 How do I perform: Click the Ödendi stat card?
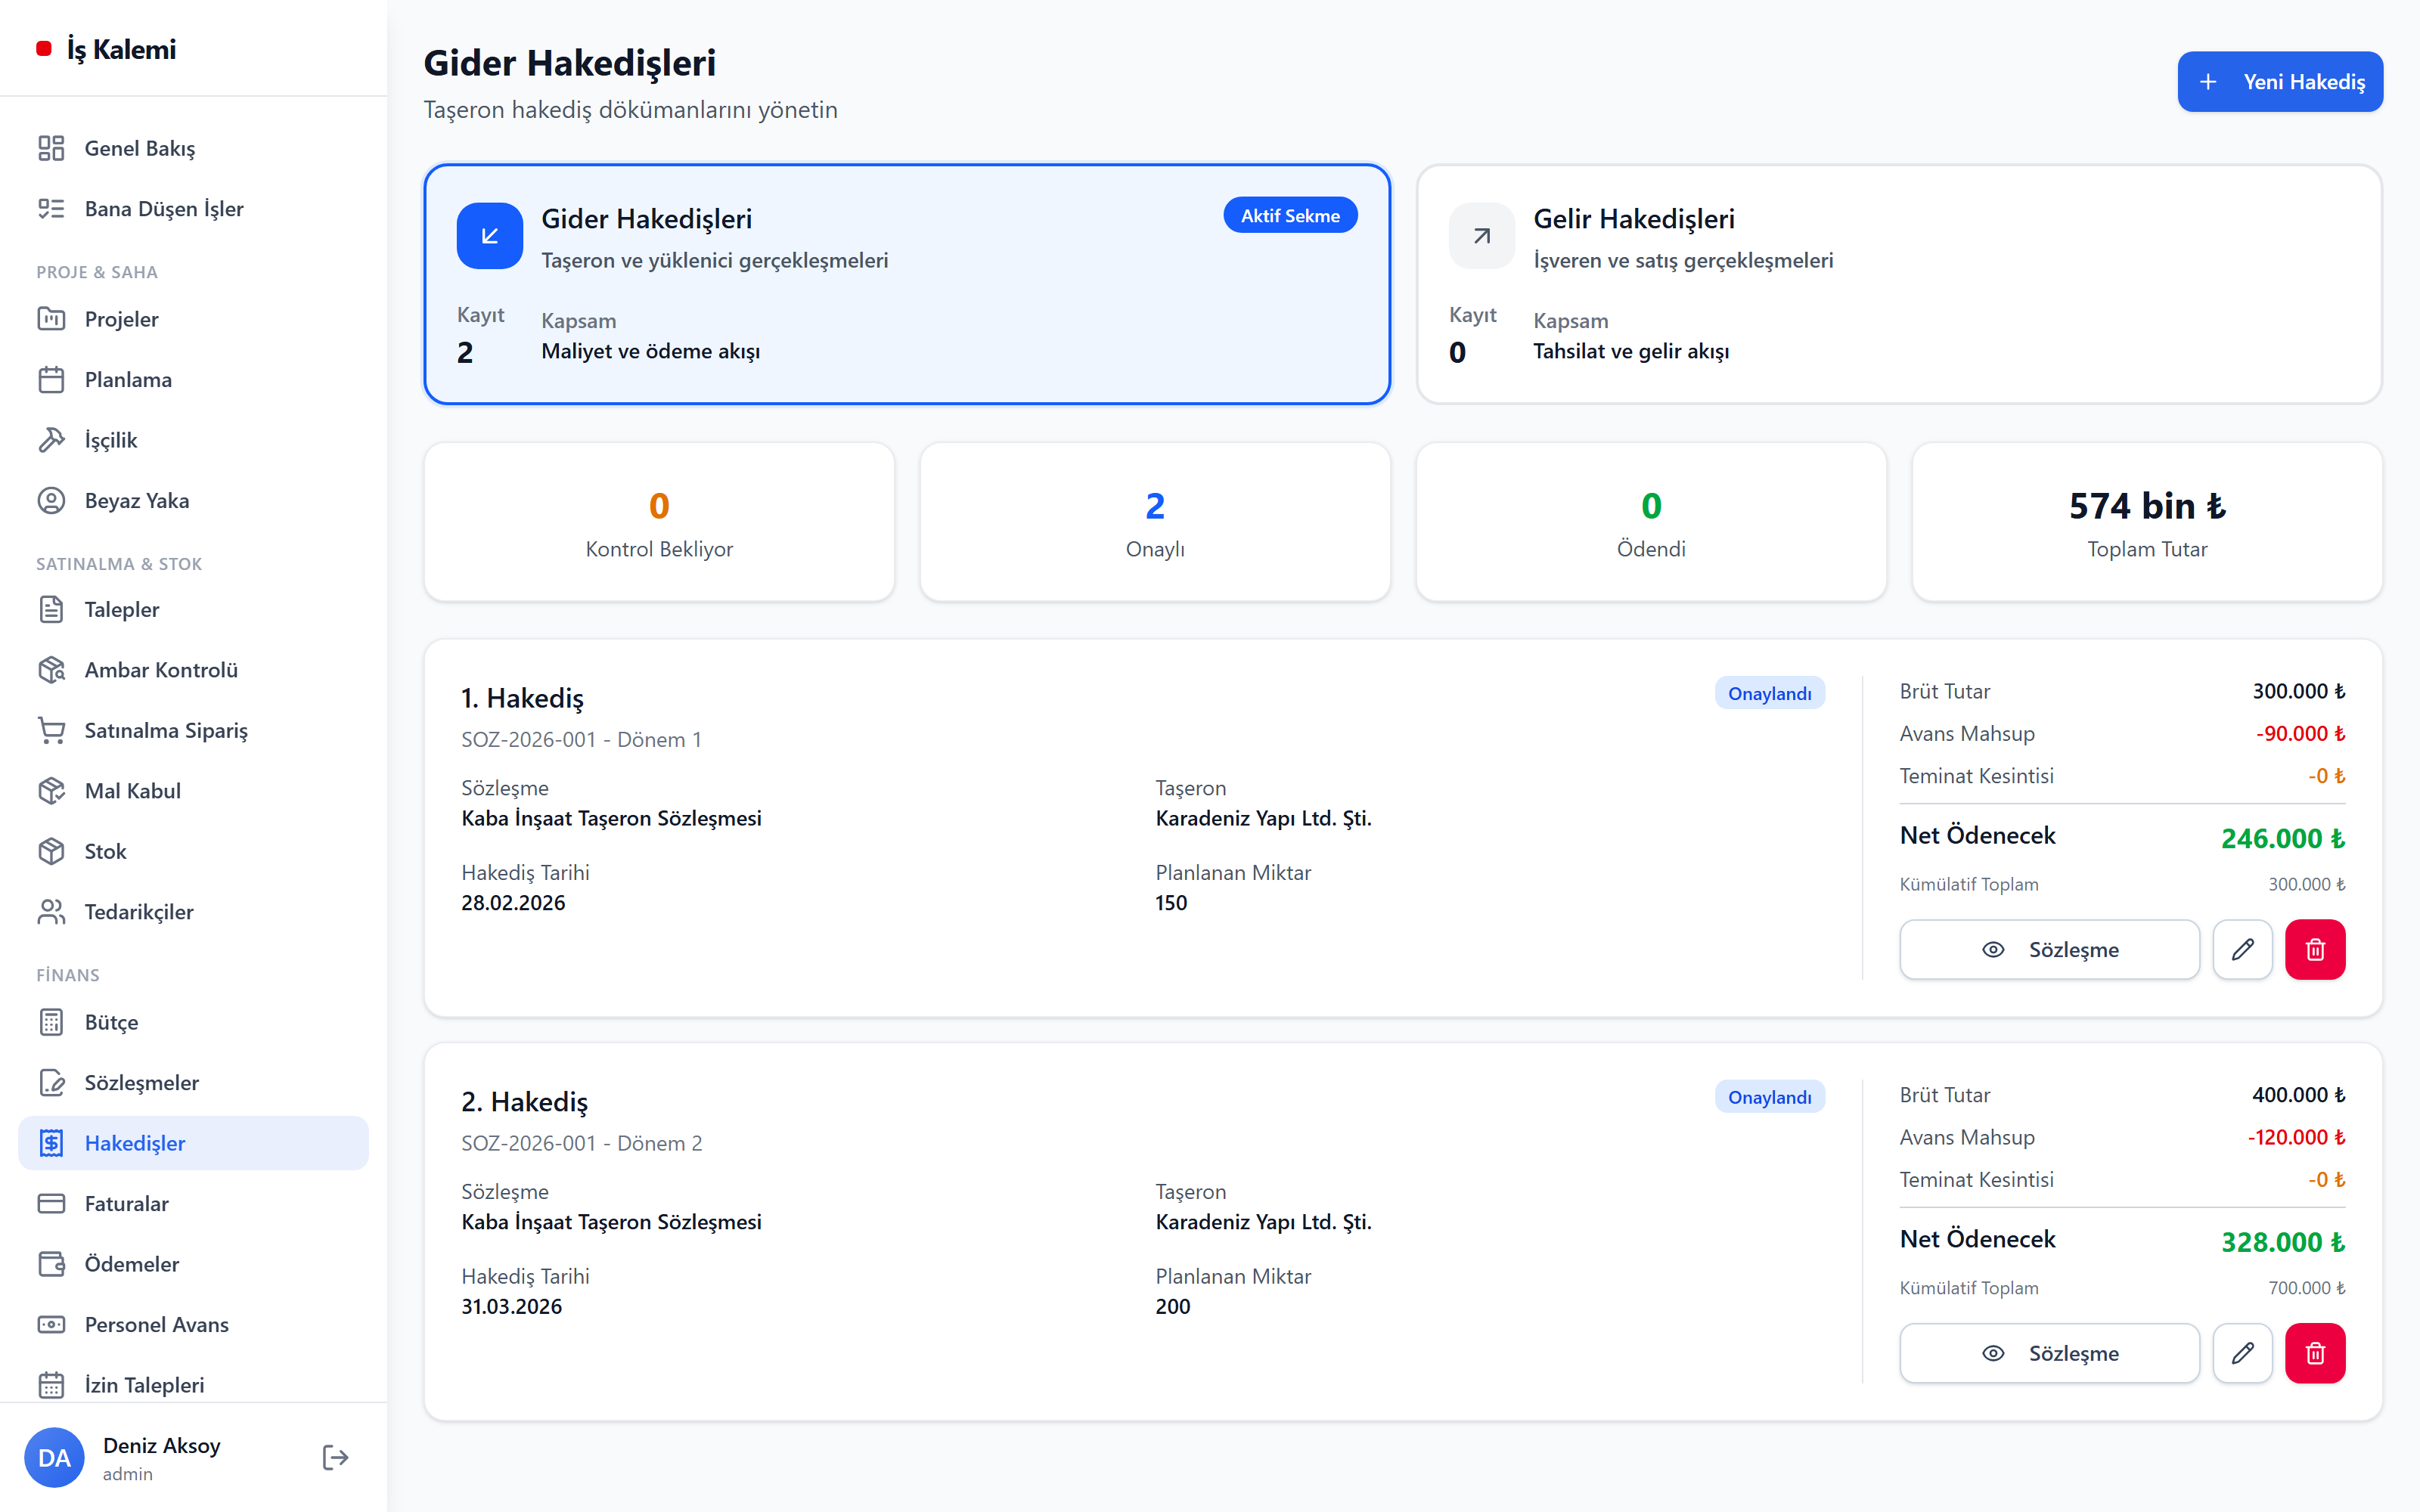[1651, 522]
